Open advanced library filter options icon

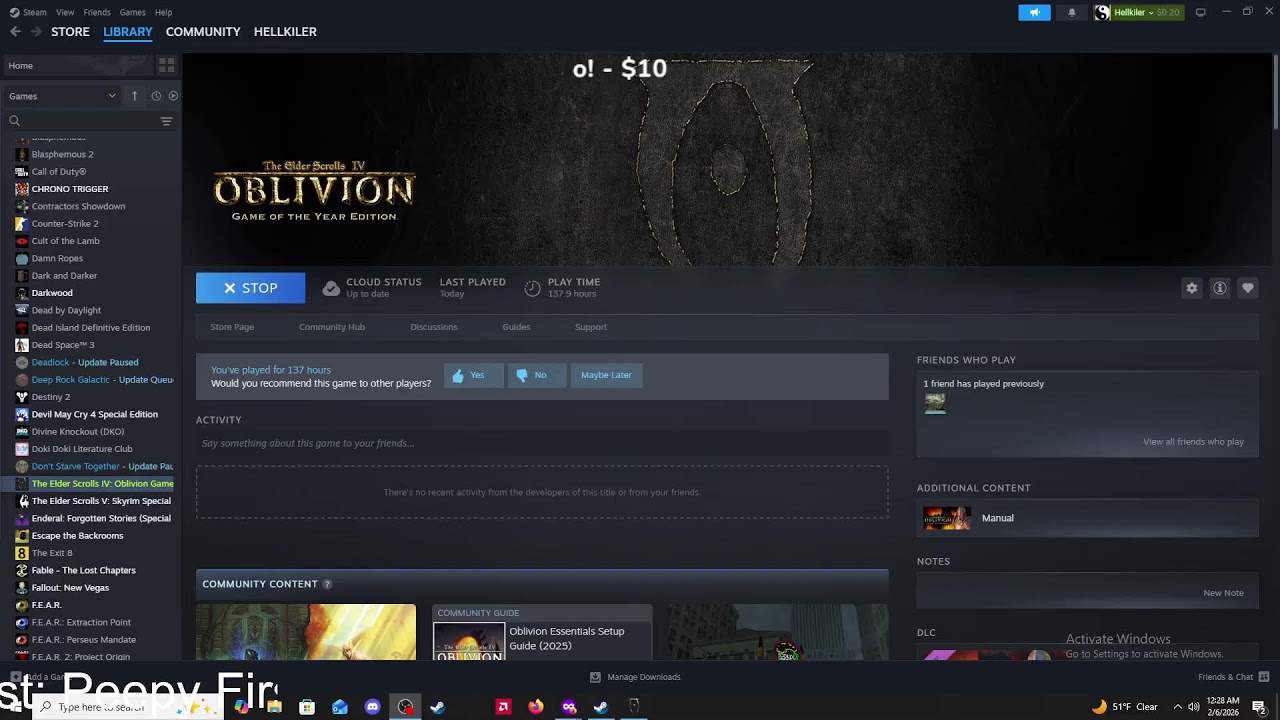tap(166, 121)
